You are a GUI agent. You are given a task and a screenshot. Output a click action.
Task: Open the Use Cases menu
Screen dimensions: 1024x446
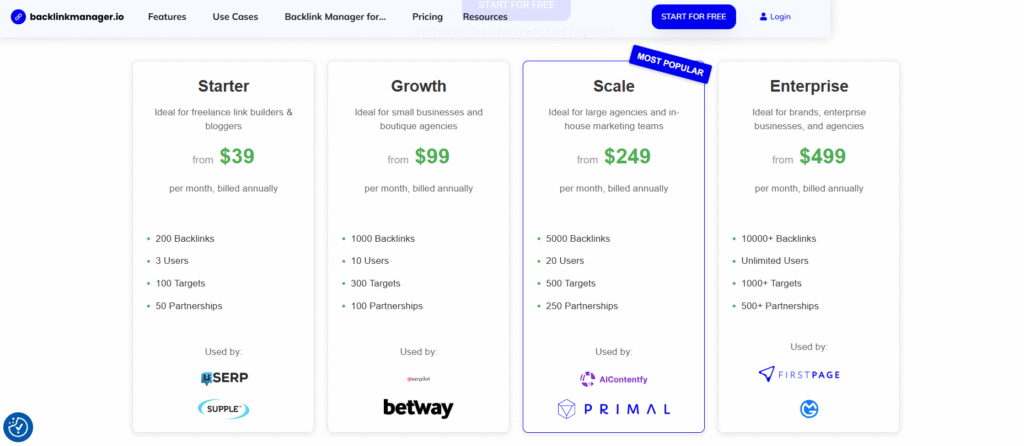(x=235, y=17)
